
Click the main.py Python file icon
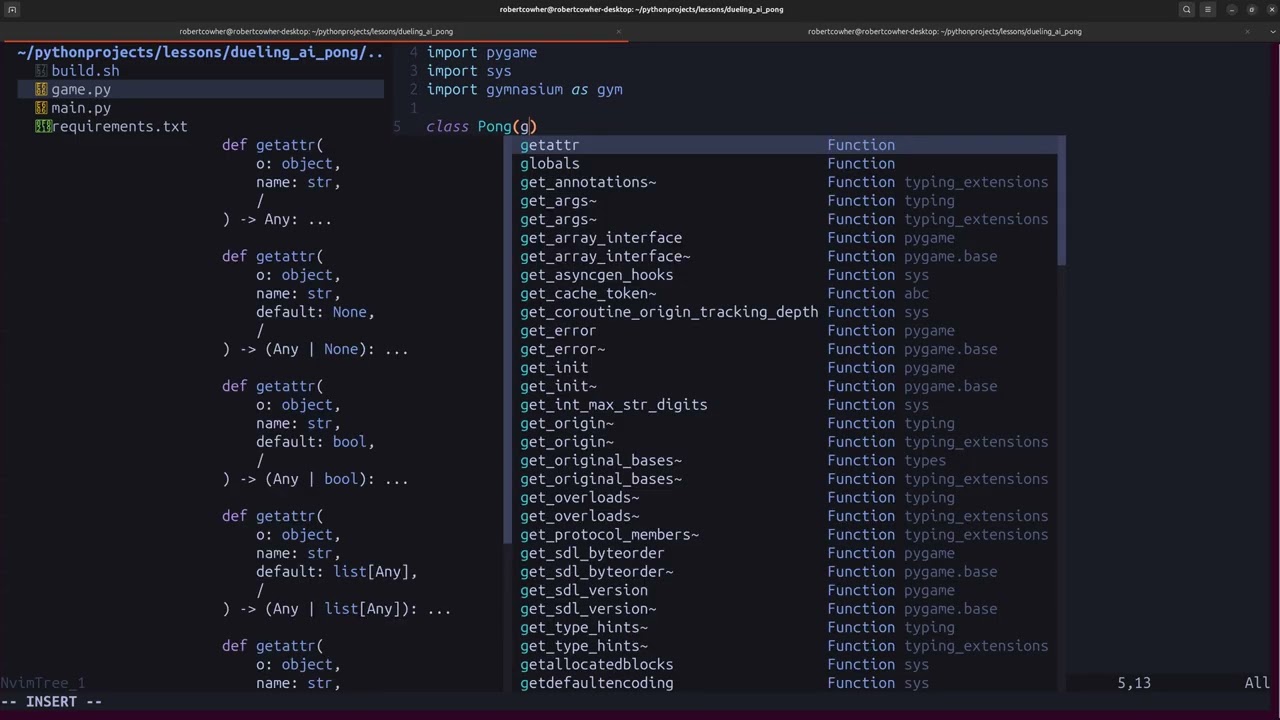point(41,108)
